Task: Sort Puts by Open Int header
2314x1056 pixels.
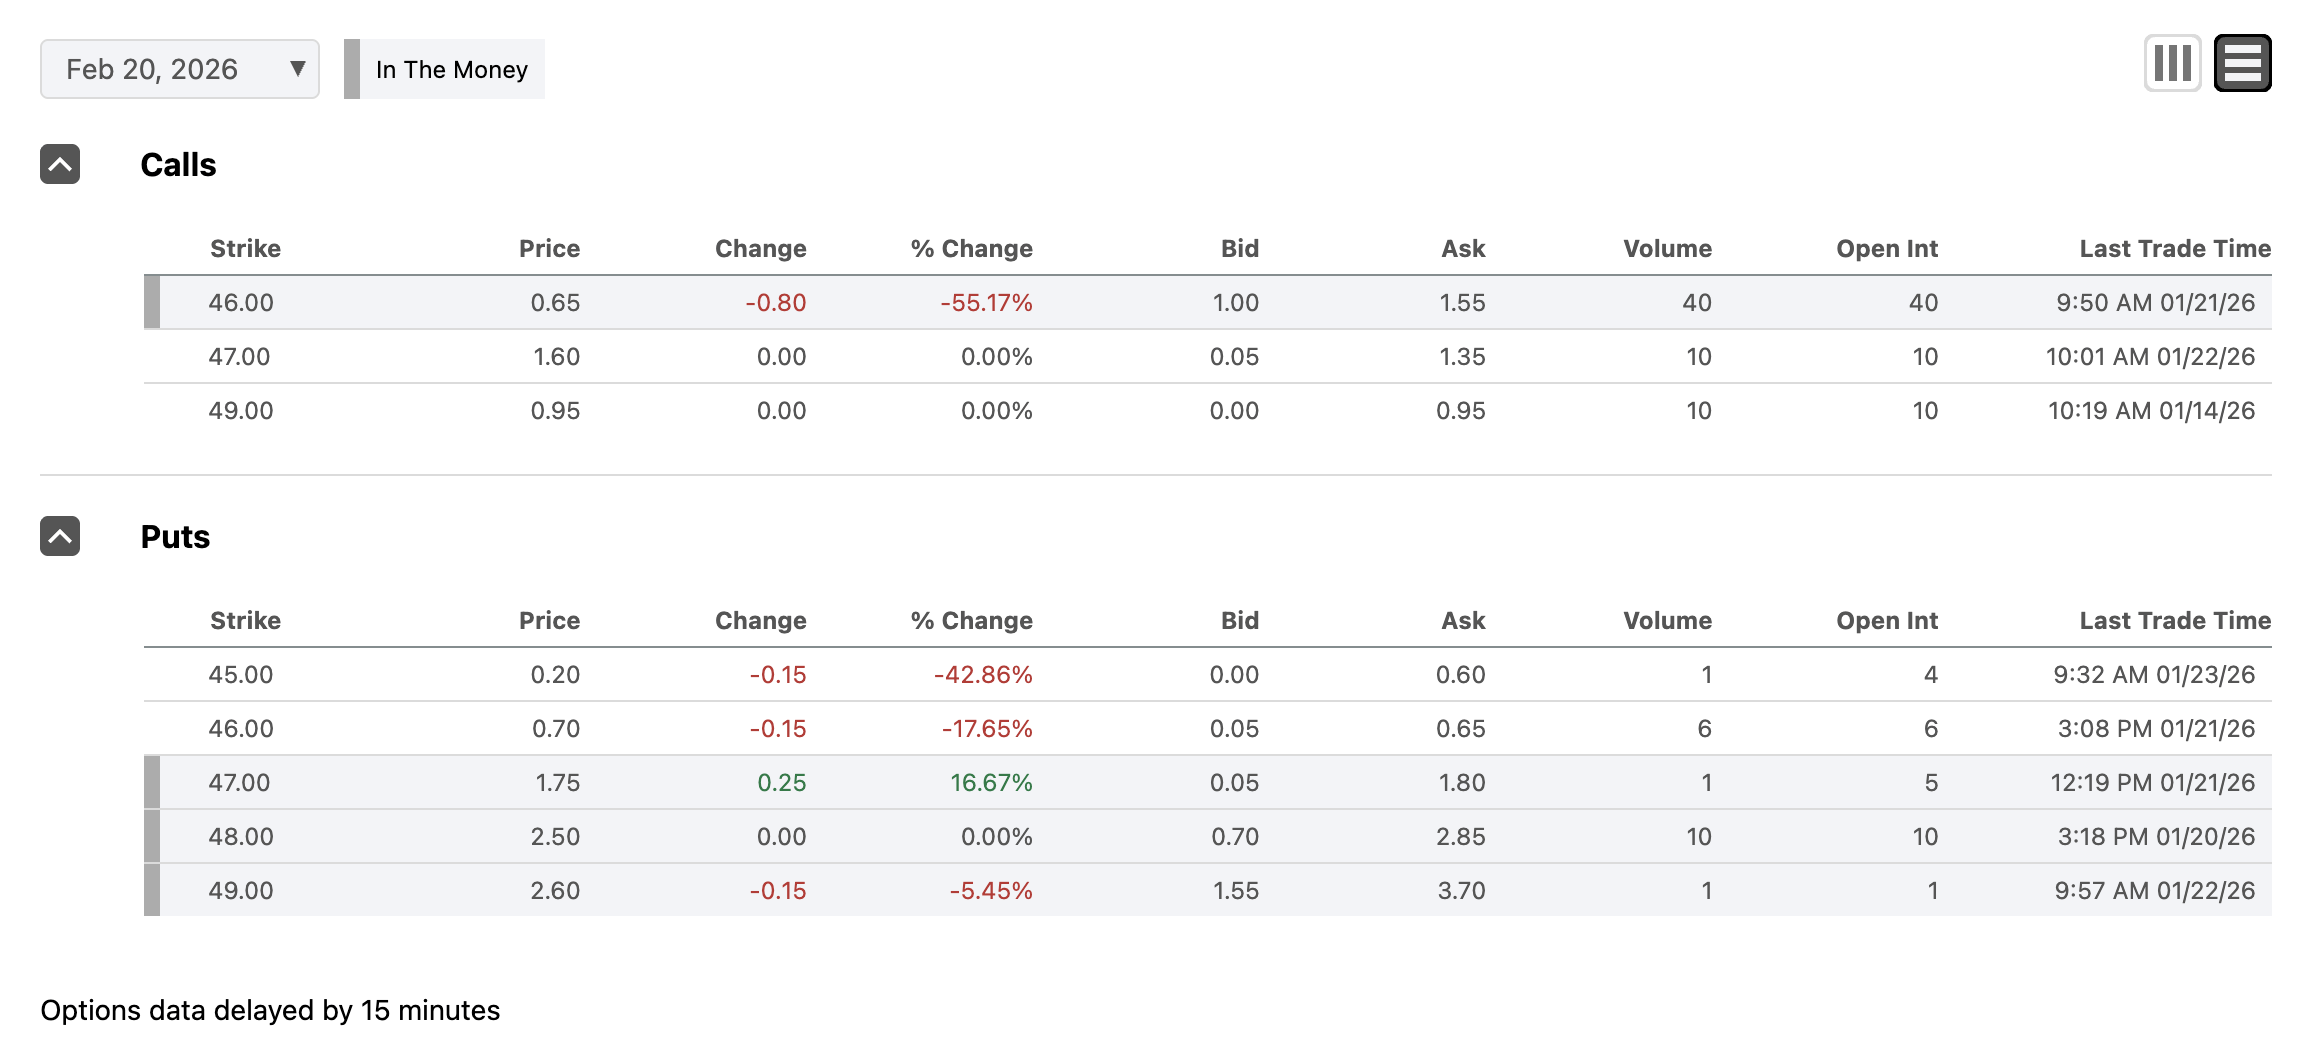Action: pos(1886,621)
